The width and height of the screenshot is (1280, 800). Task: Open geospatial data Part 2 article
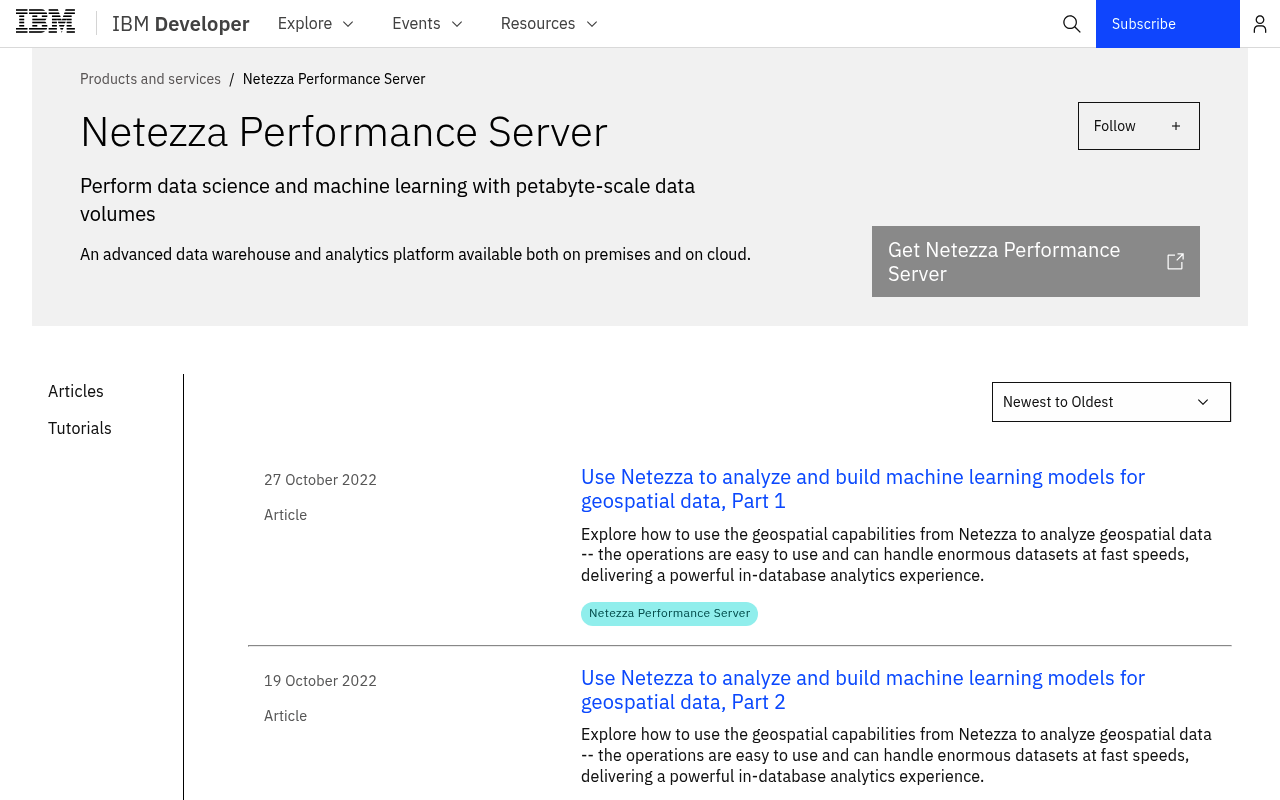(x=863, y=690)
